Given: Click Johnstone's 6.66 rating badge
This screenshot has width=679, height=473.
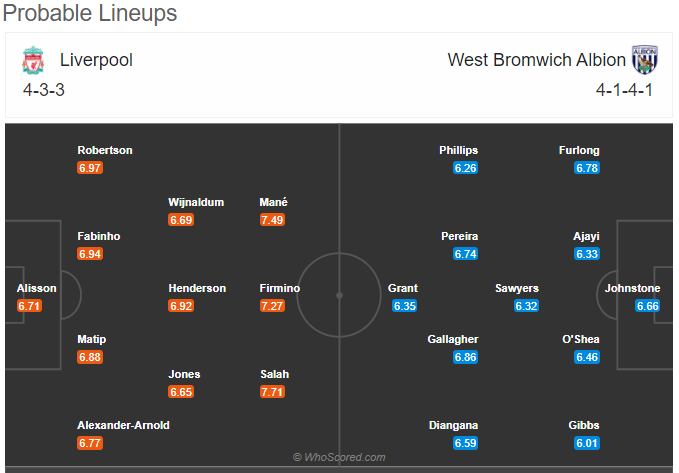Looking at the screenshot, I should click(647, 306).
